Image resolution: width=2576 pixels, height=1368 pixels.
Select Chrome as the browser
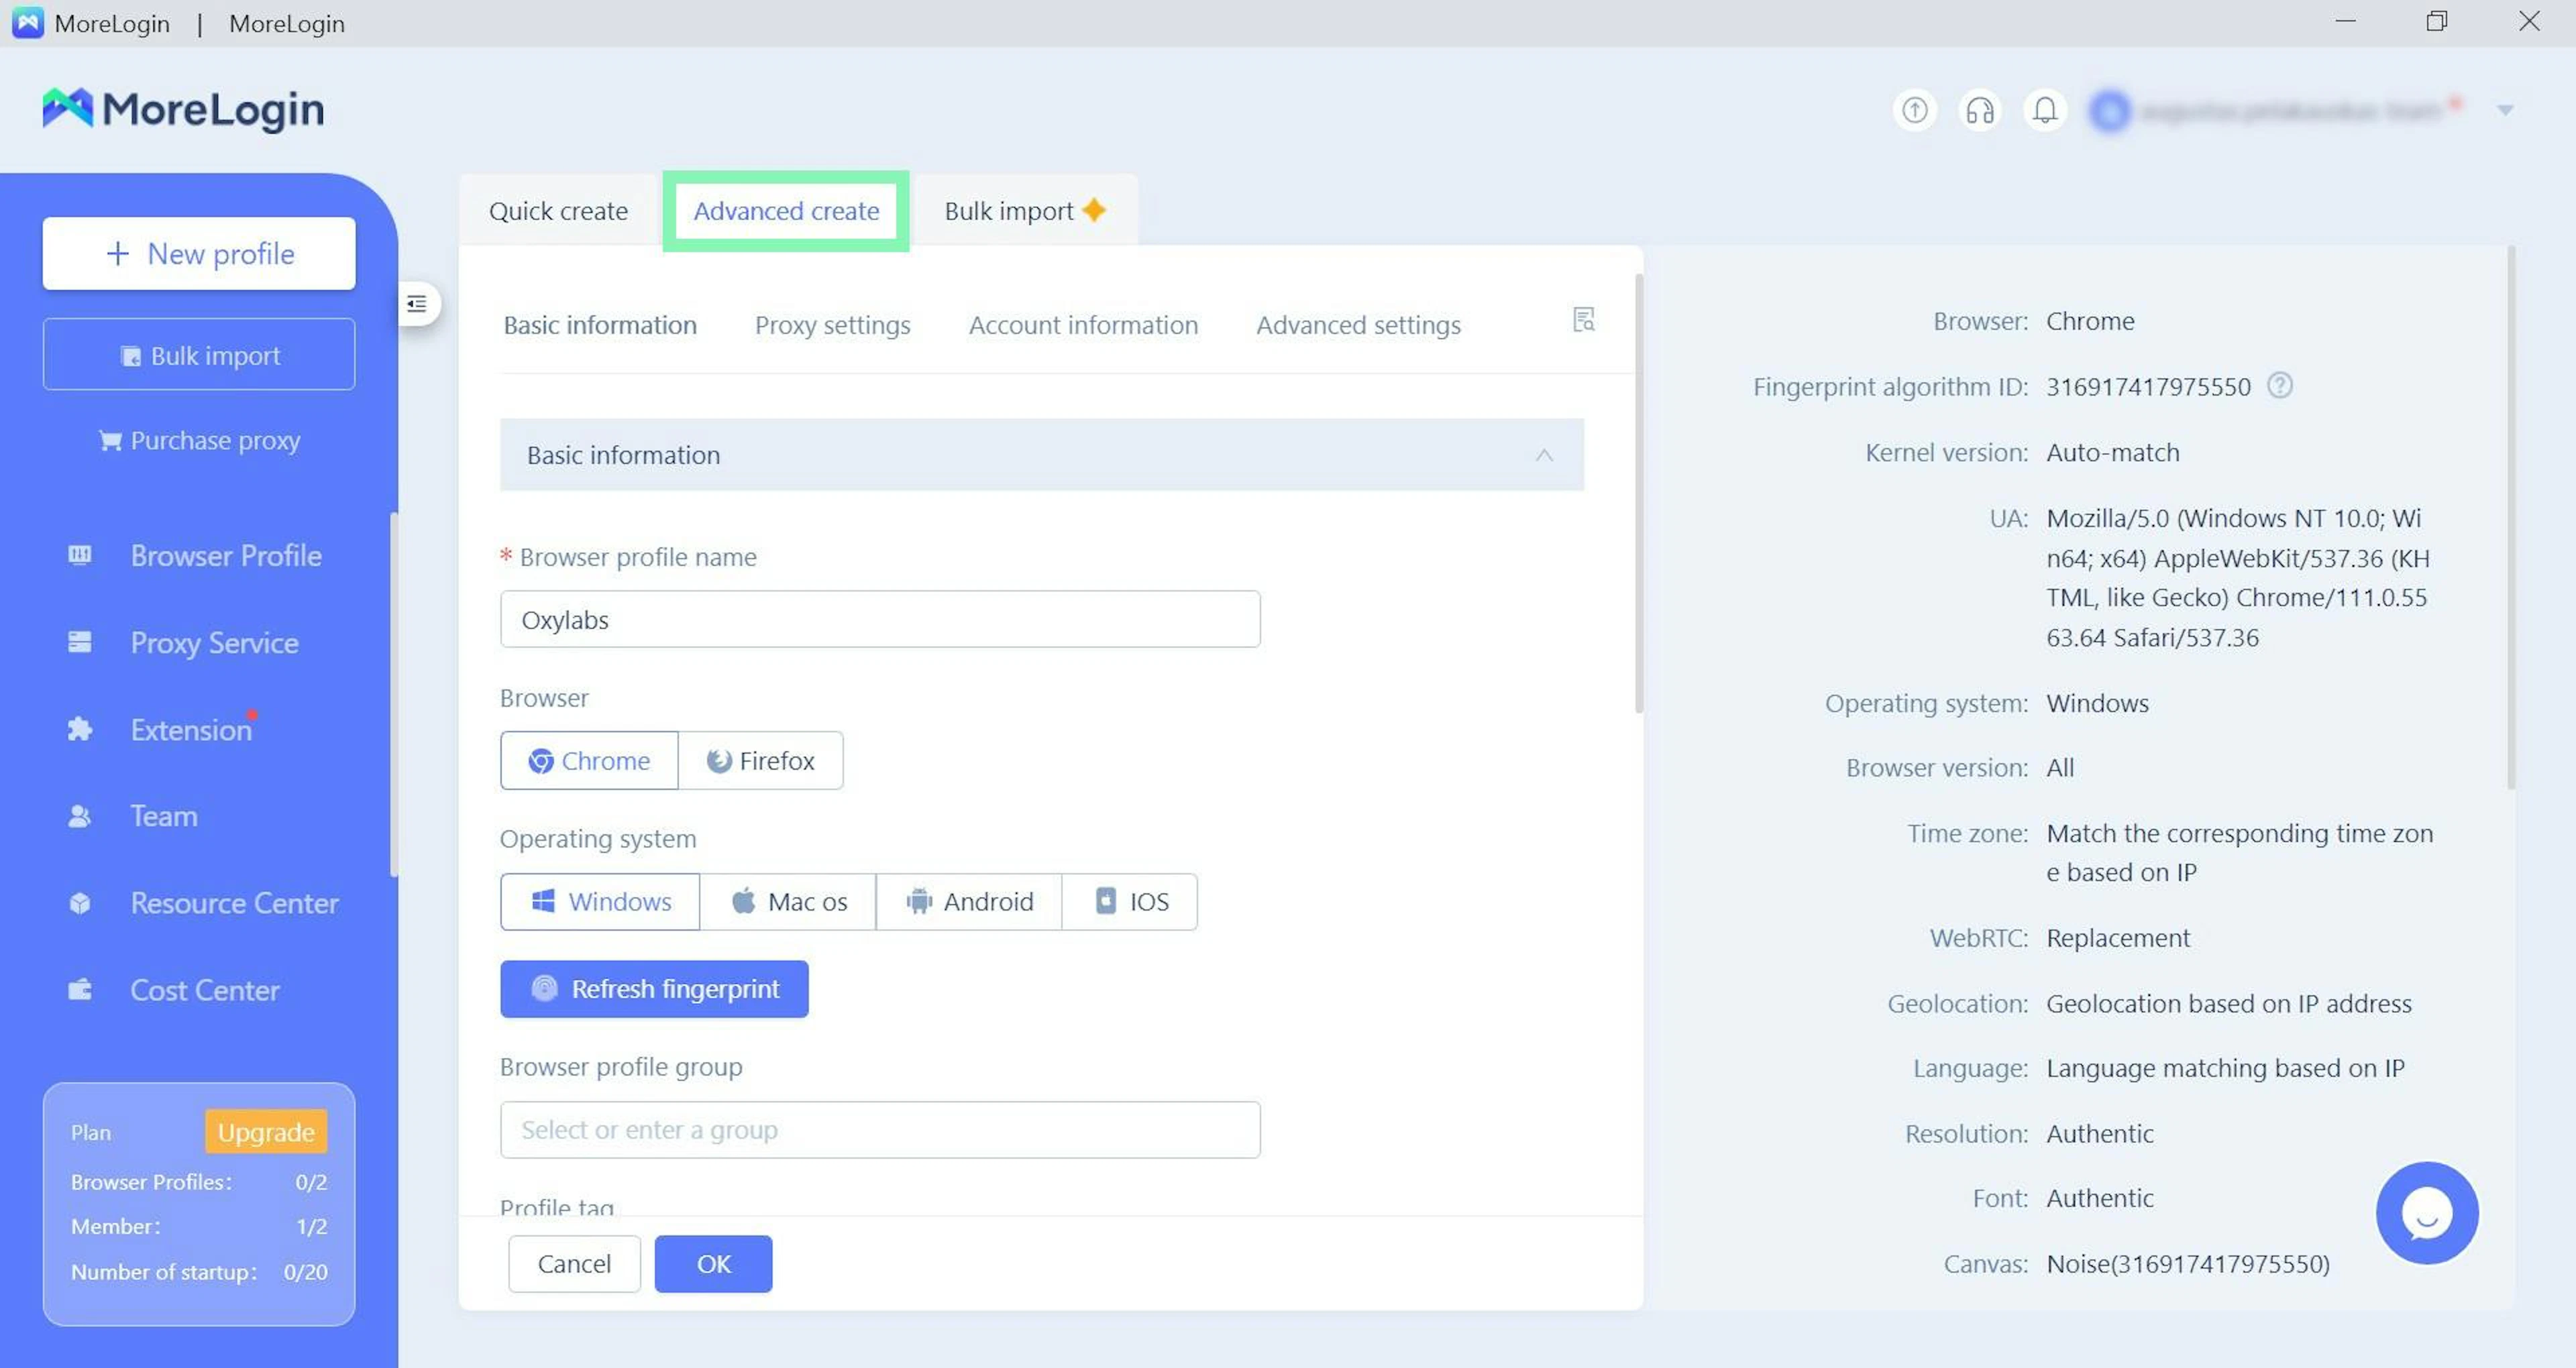589,761
